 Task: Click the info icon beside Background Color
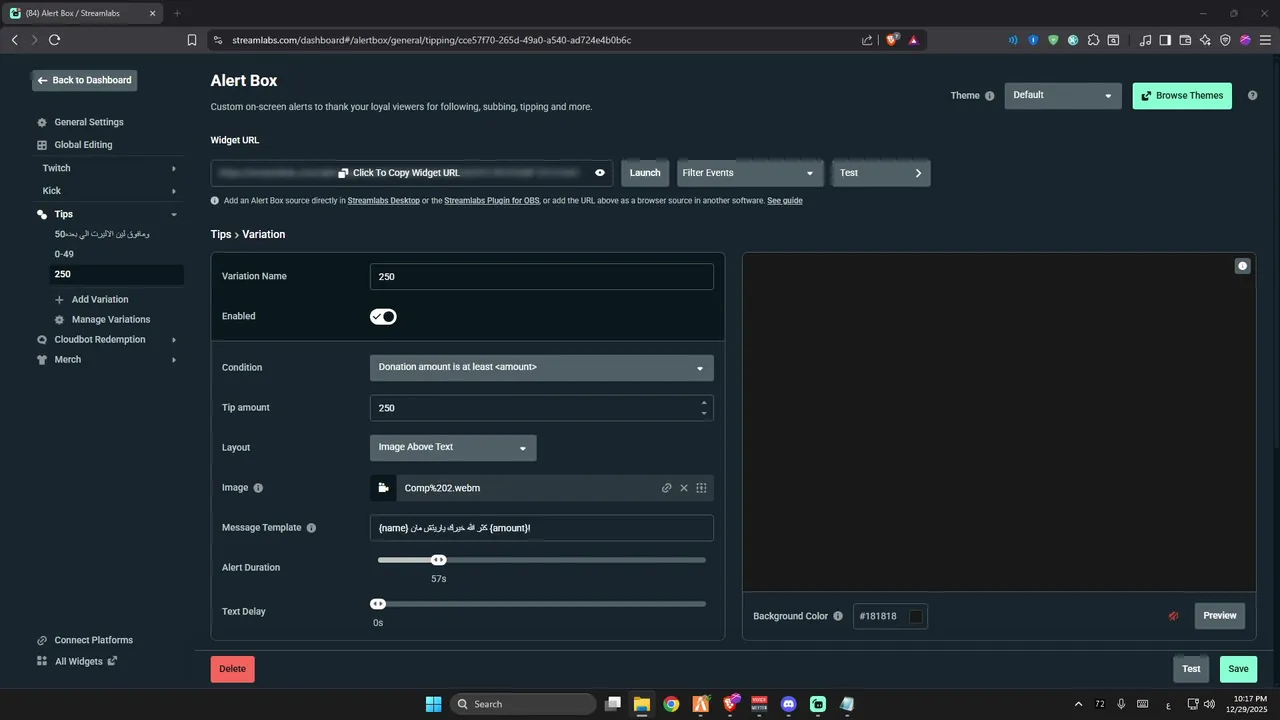coord(838,616)
